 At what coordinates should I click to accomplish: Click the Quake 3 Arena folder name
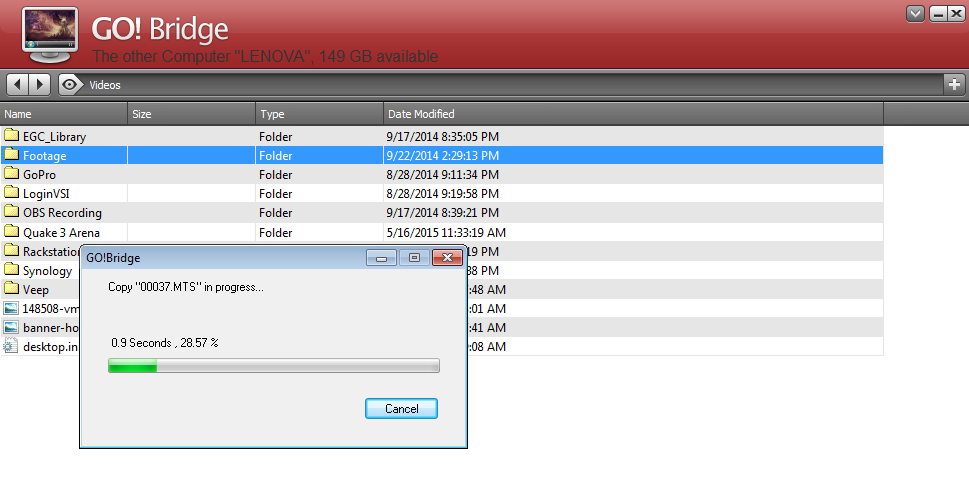[61, 233]
